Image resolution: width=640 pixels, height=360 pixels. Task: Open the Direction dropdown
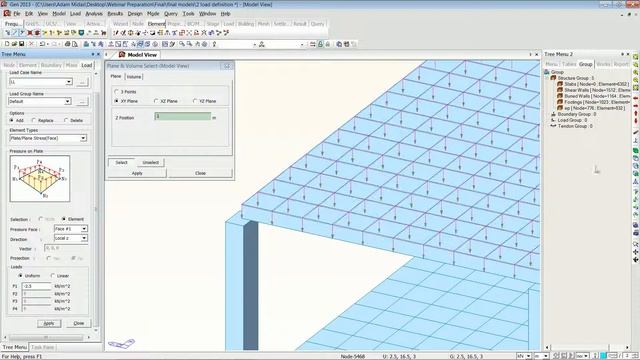(84, 238)
